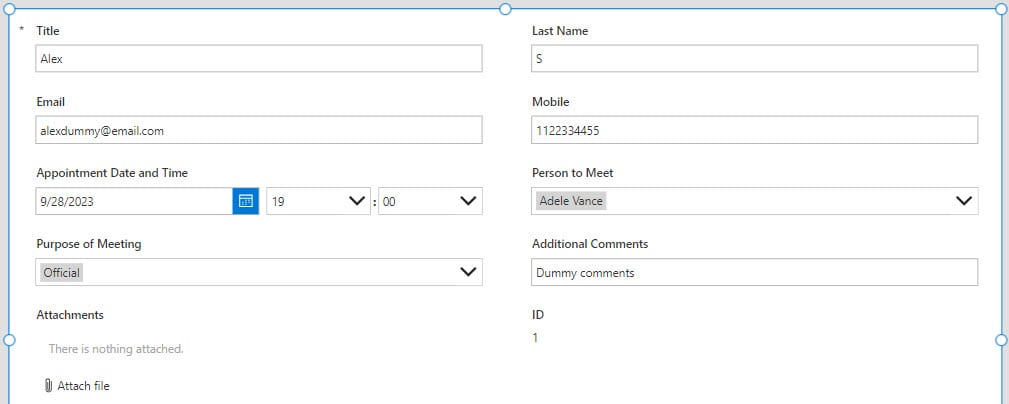Click the Additional Comments label
Image resolution: width=1009 pixels, height=404 pixels.
(x=590, y=244)
